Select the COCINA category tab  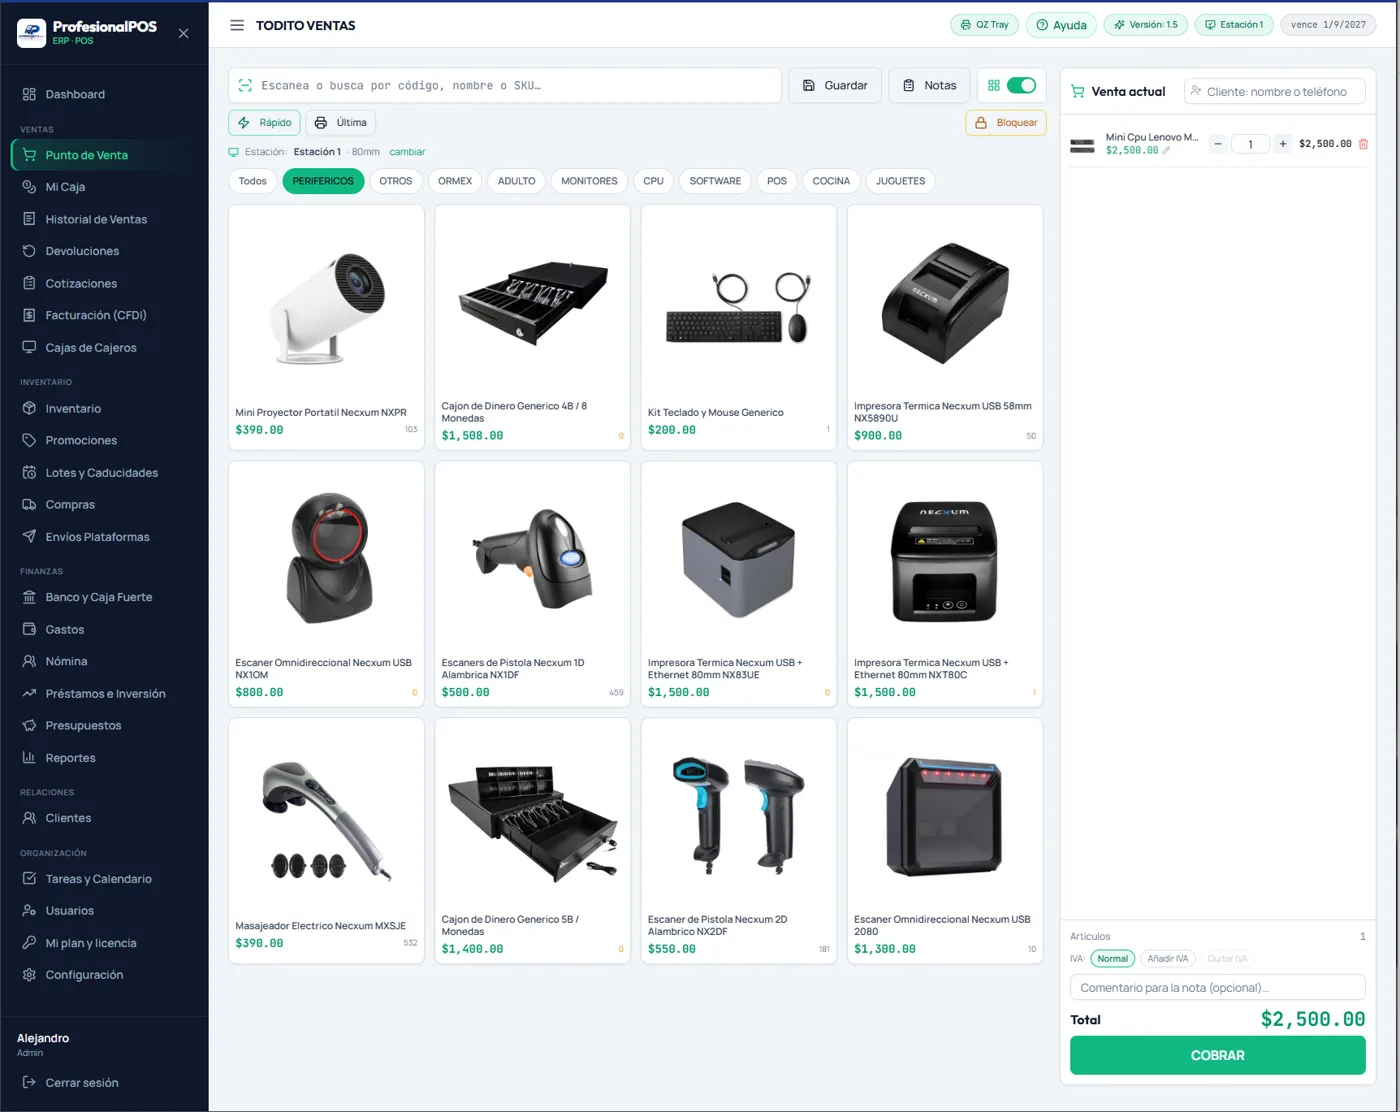click(x=831, y=181)
